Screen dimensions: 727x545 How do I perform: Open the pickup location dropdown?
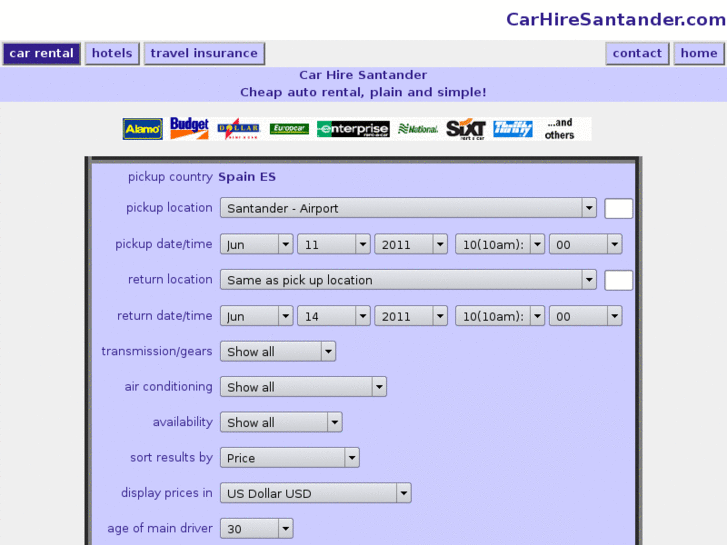(408, 208)
